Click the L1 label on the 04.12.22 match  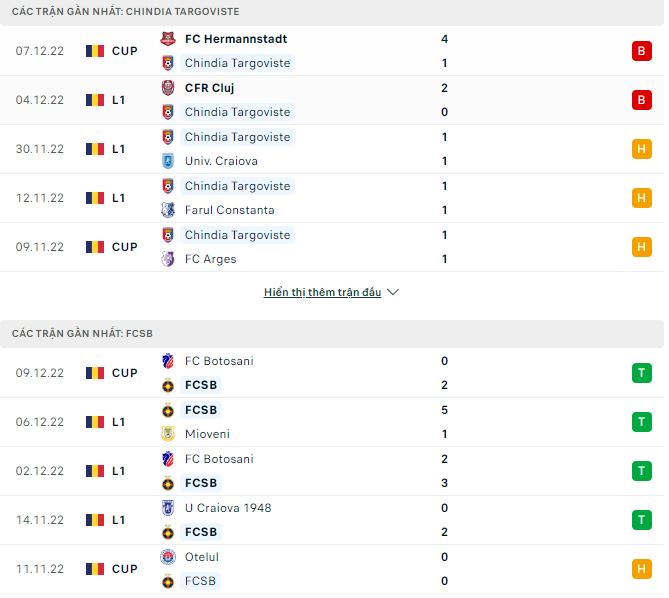119,100
